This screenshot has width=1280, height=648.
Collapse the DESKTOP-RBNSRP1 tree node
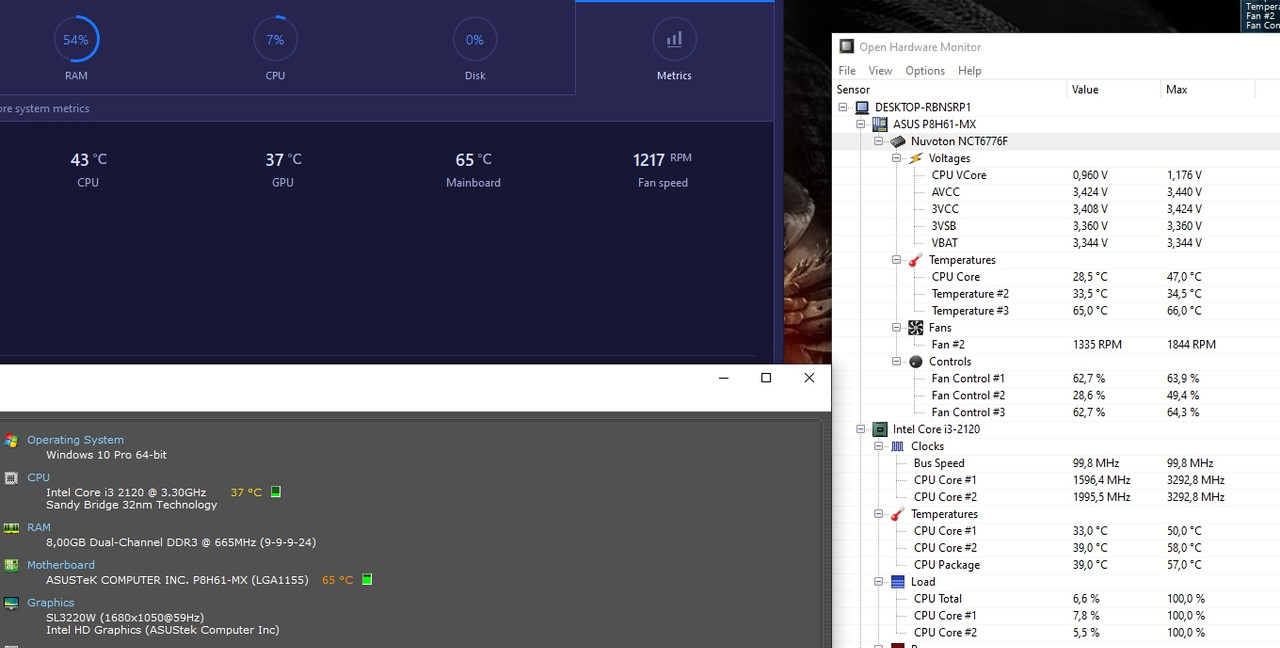pyautogui.click(x=843, y=107)
